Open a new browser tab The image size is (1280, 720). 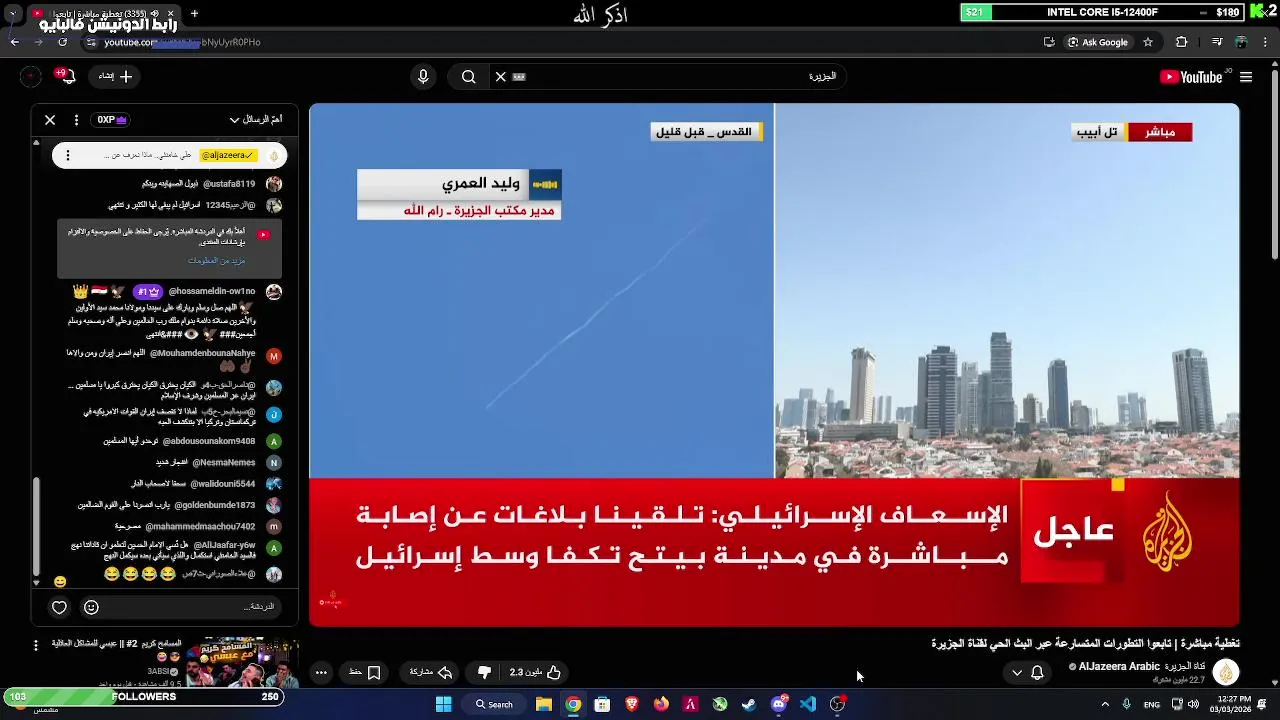[x=194, y=14]
